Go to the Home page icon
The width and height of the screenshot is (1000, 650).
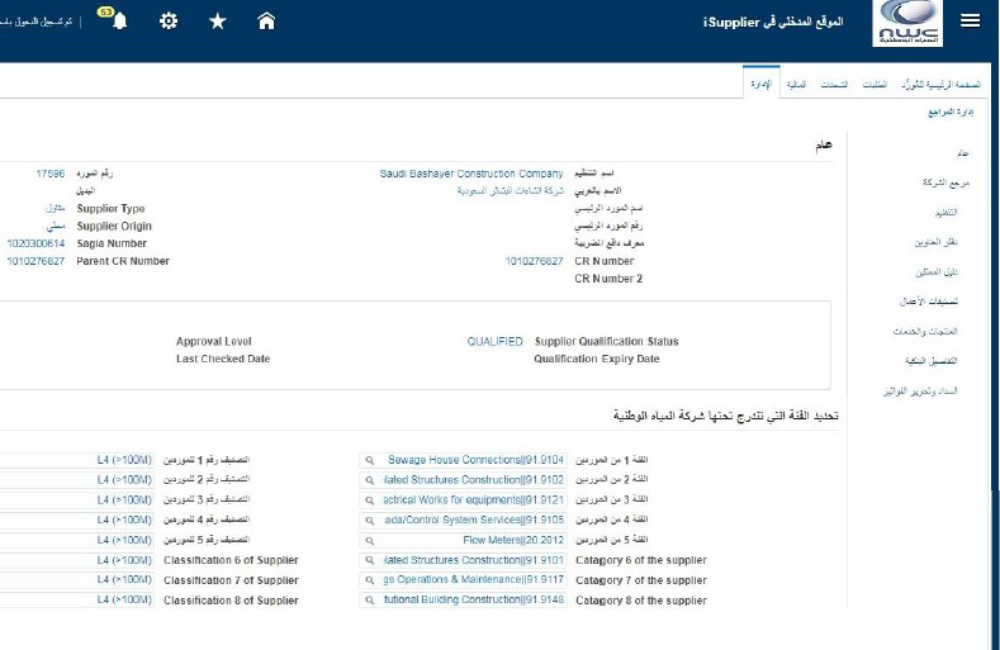[266, 21]
